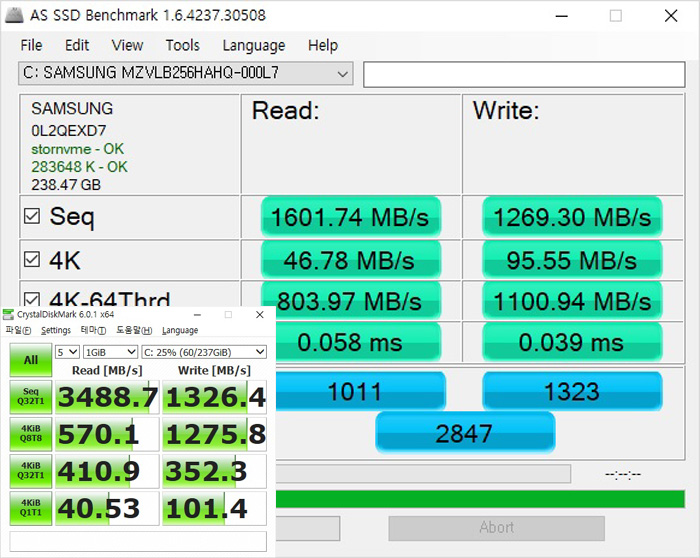The width and height of the screenshot is (700, 558).
Task: Expand the SAMSUNG MZVLB256HAHQ drive dropdown
Action: [186, 73]
